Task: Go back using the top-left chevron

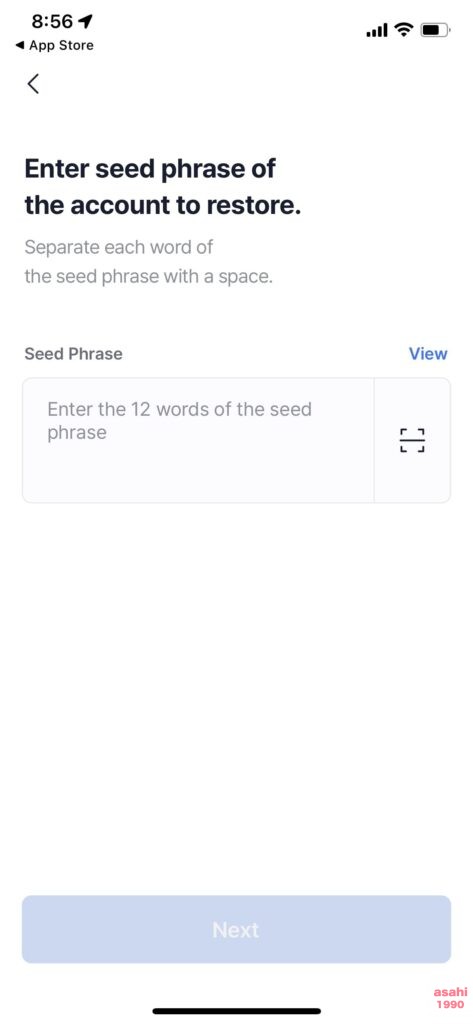Action: pyautogui.click(x=33, y=84)
